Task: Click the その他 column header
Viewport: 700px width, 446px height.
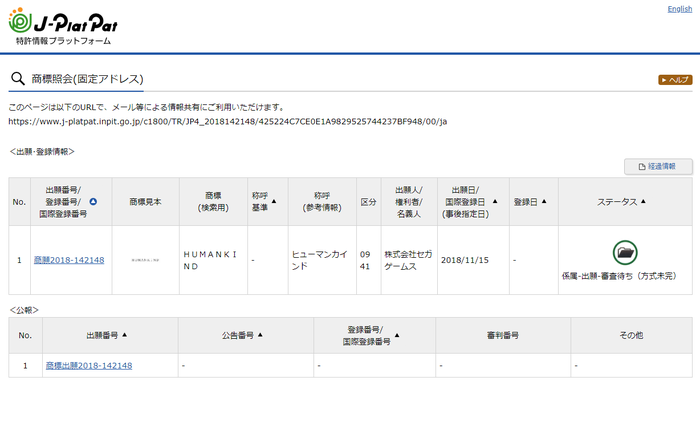Action: pyautogui.click(x=631, y=335)
